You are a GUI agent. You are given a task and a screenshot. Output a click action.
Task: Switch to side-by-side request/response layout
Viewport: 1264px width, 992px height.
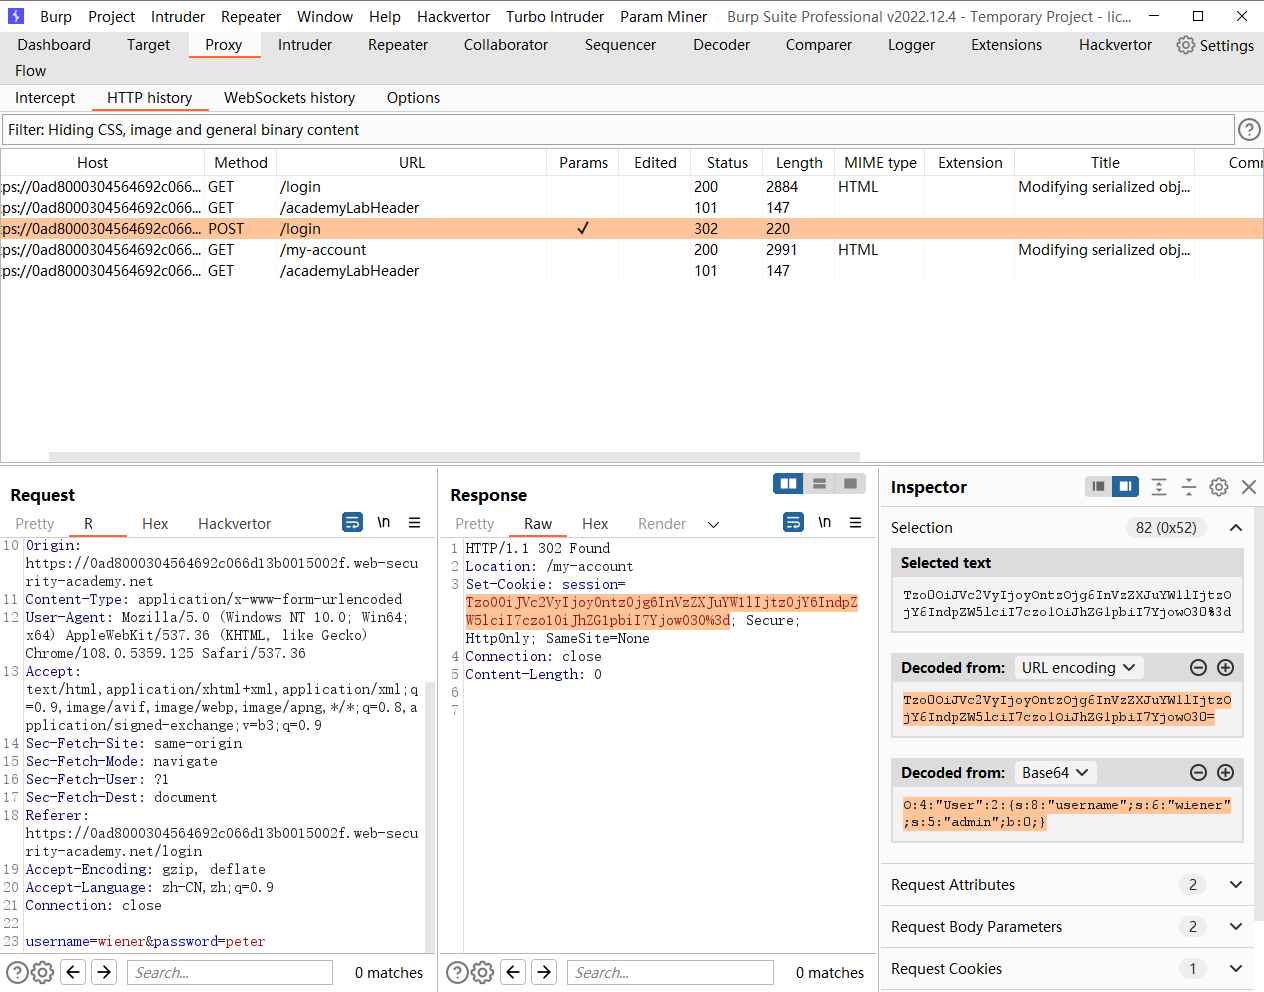pyautogui.click(x=788, y=484)
